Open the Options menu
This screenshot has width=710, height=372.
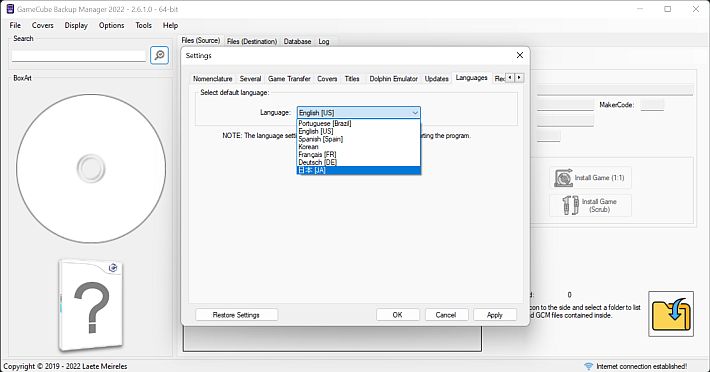(x=111, y=25)
